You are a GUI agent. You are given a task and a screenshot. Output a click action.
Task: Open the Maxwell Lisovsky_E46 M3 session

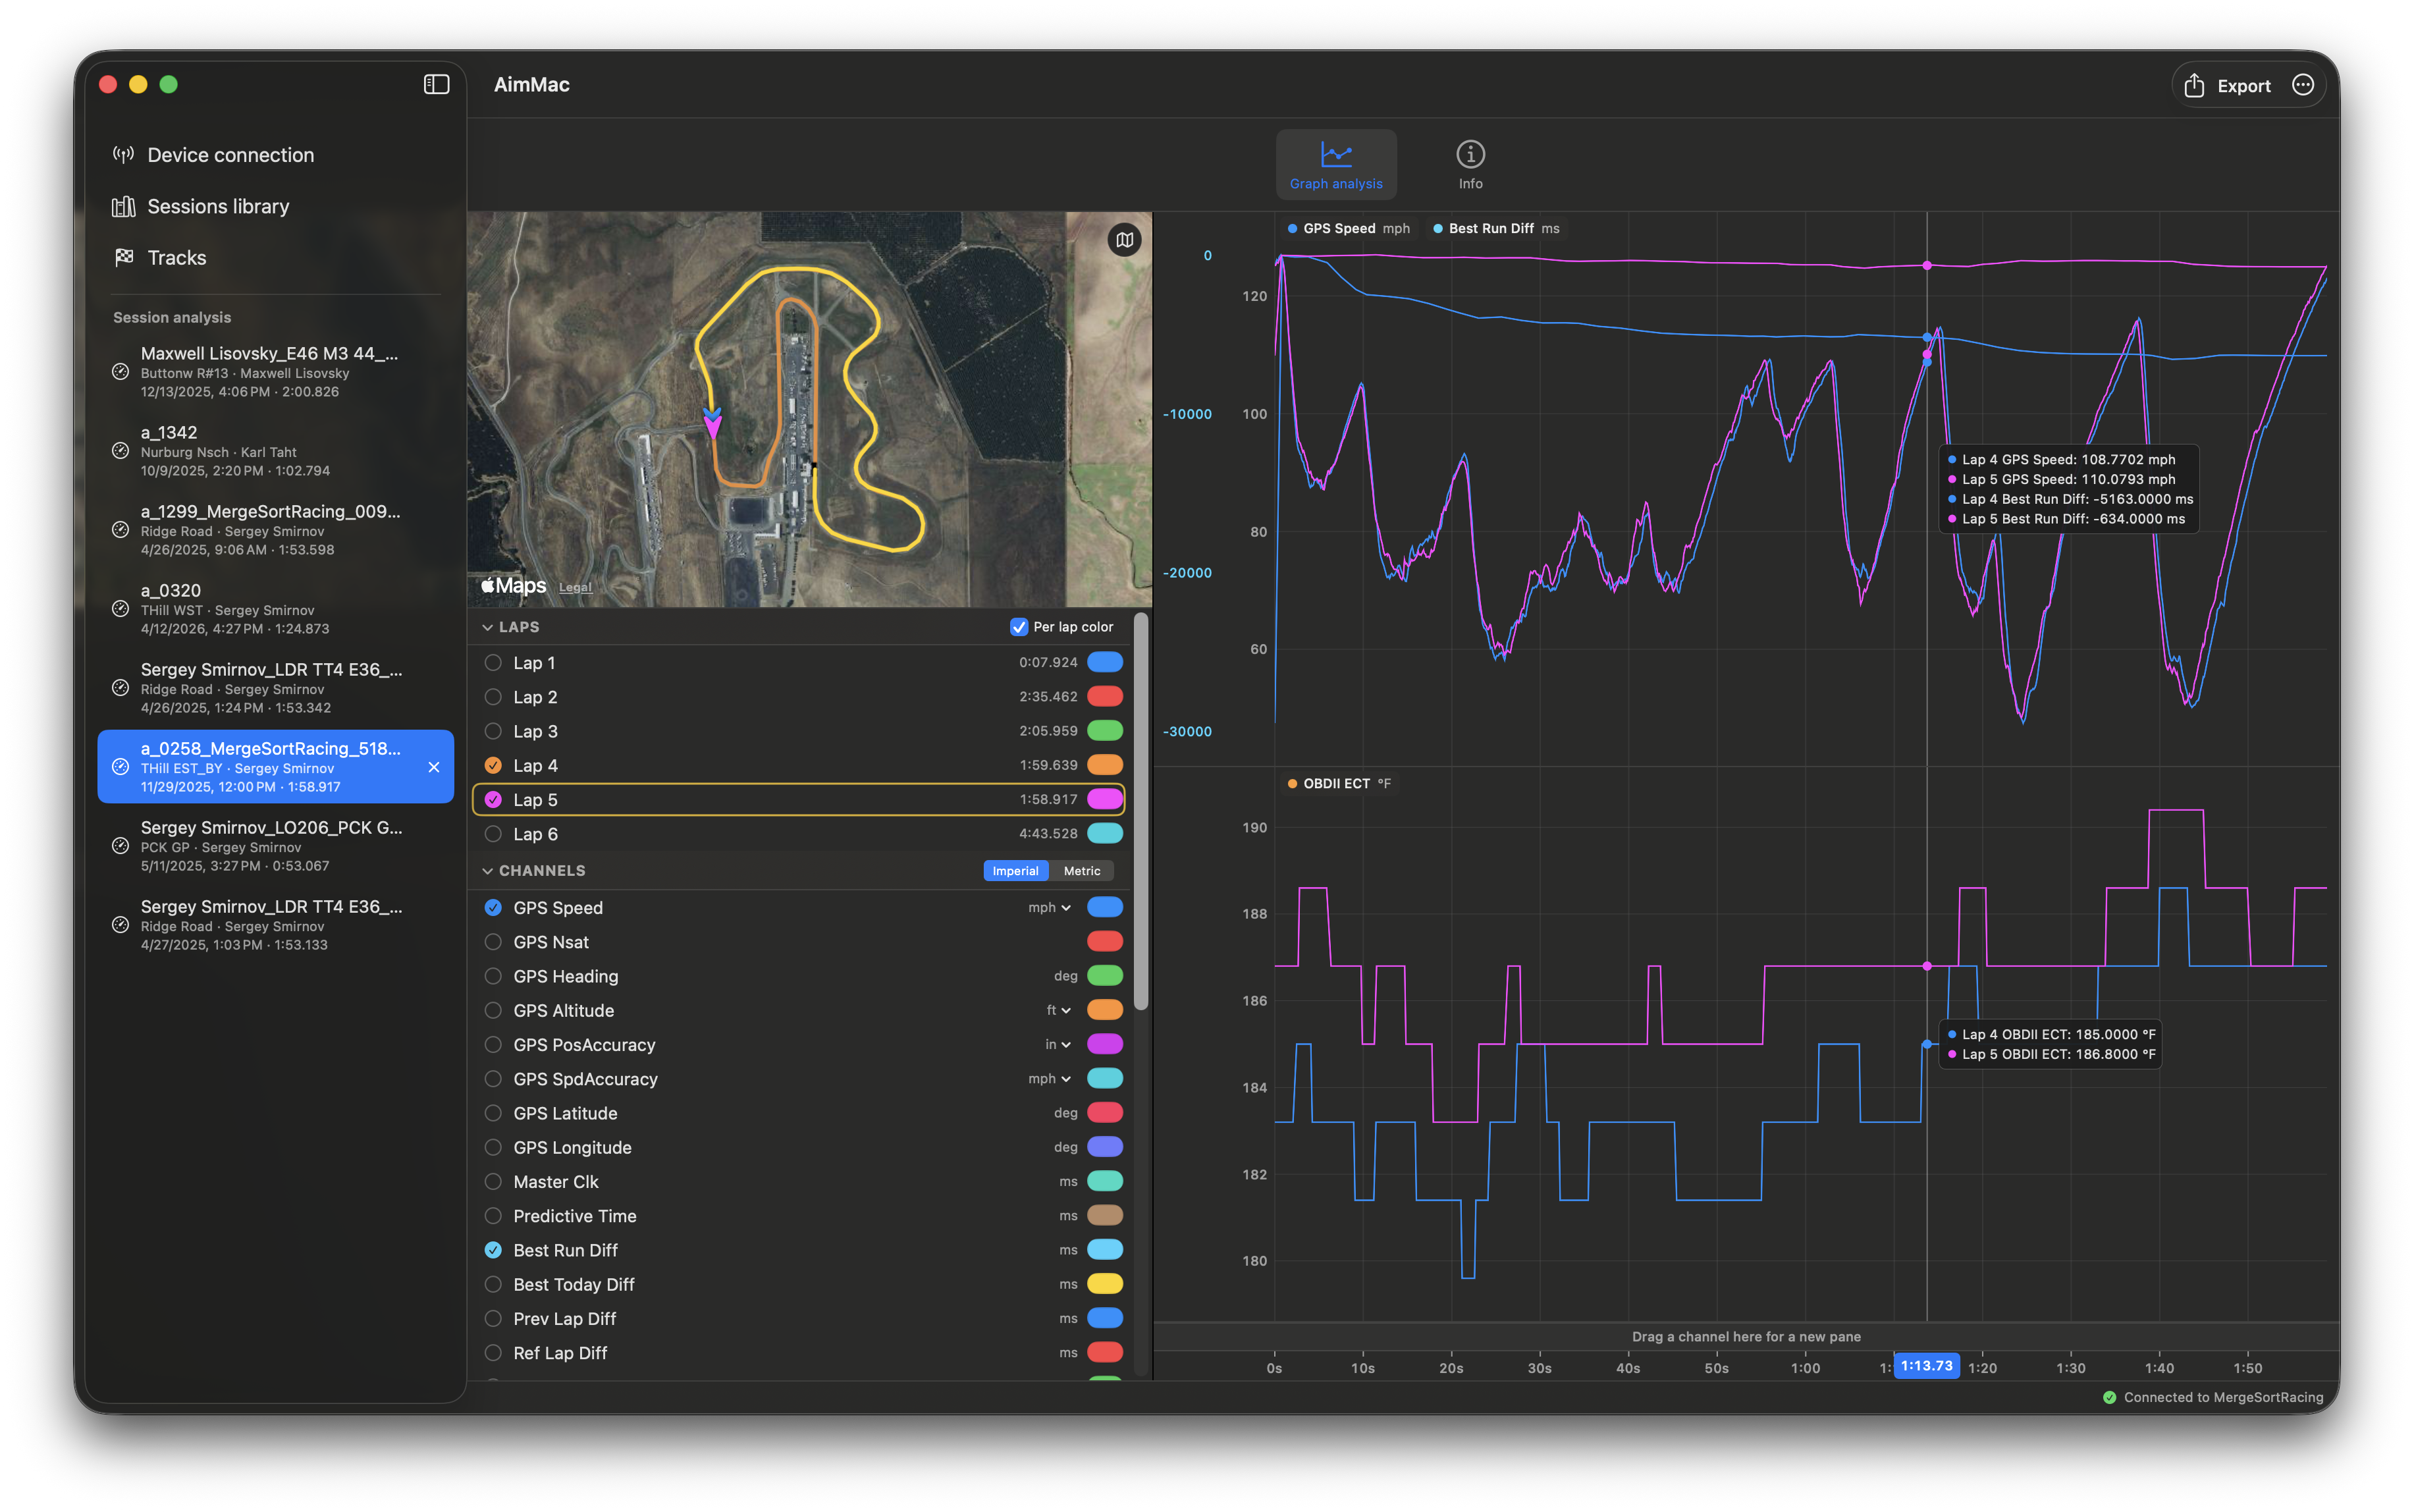tap(275, 372)
